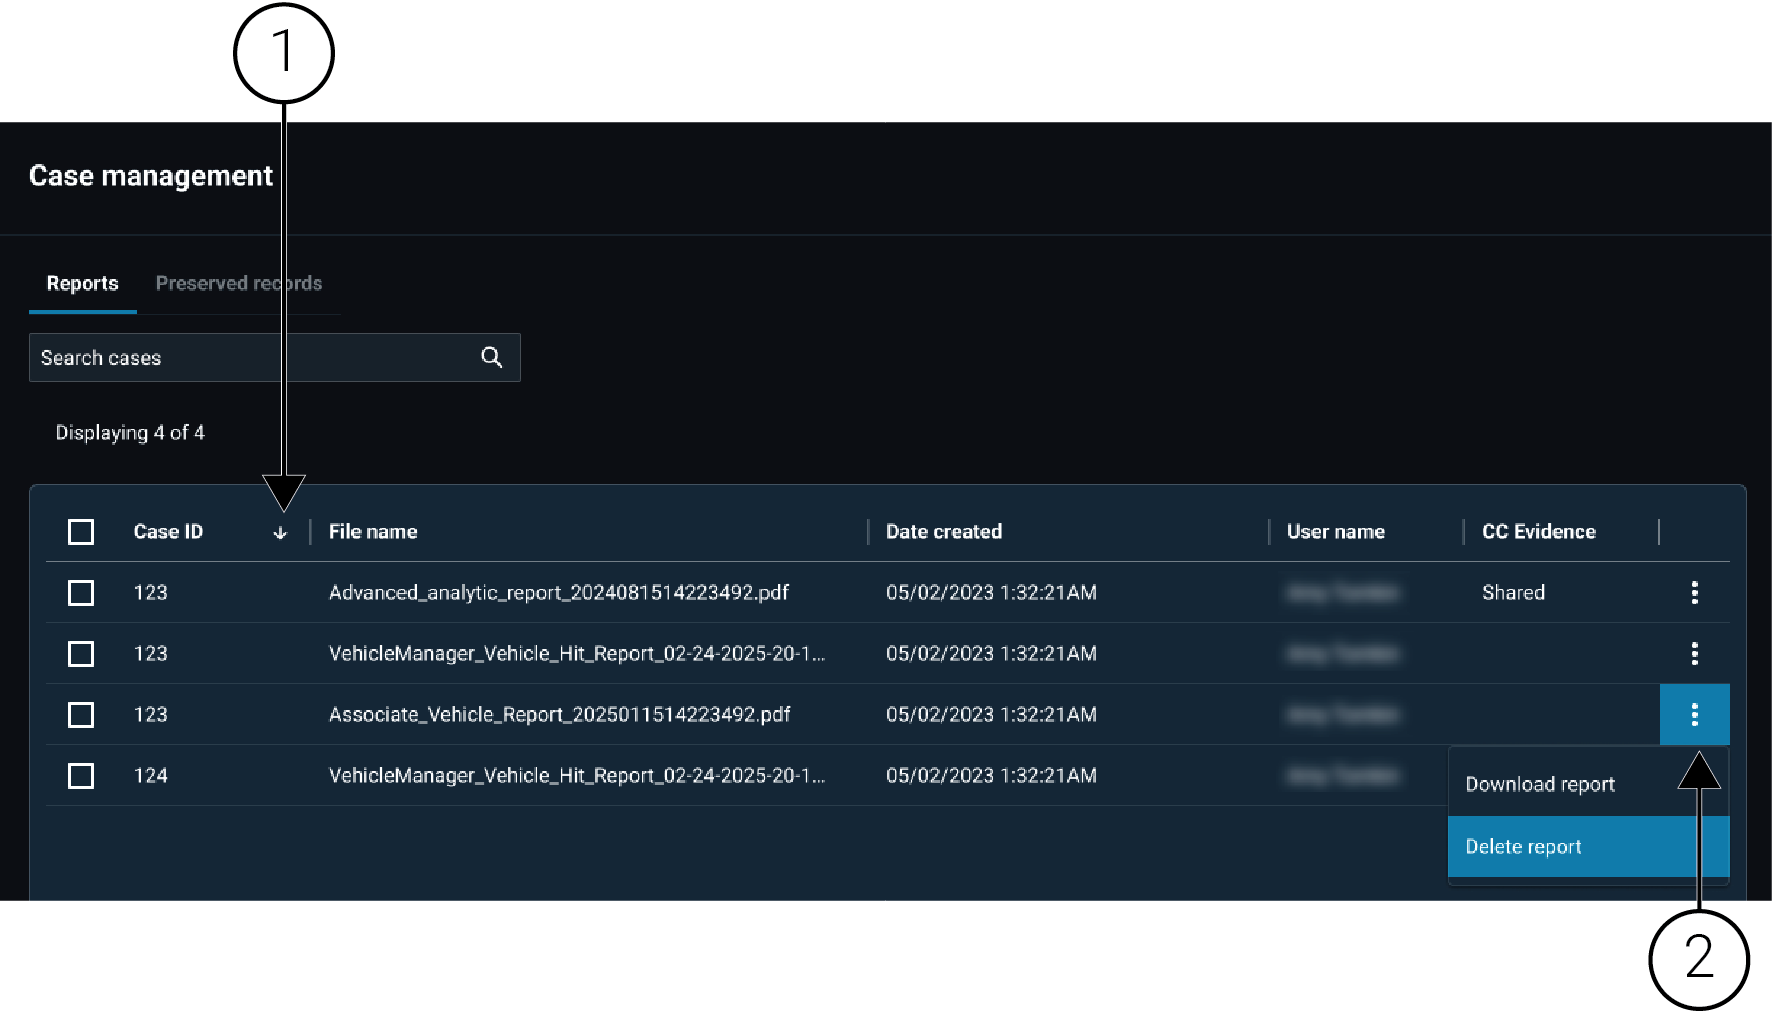Click the search magnifier icon

(x=491, y=357)
